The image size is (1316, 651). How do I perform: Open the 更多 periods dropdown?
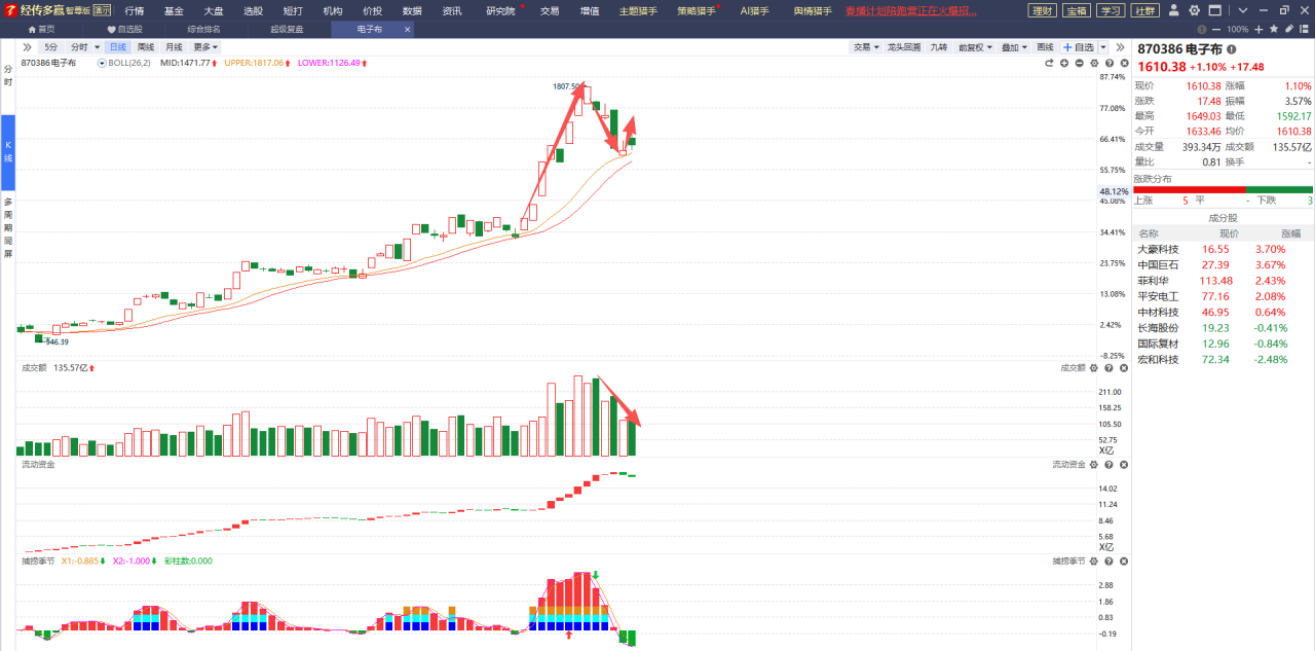[206, 47]
